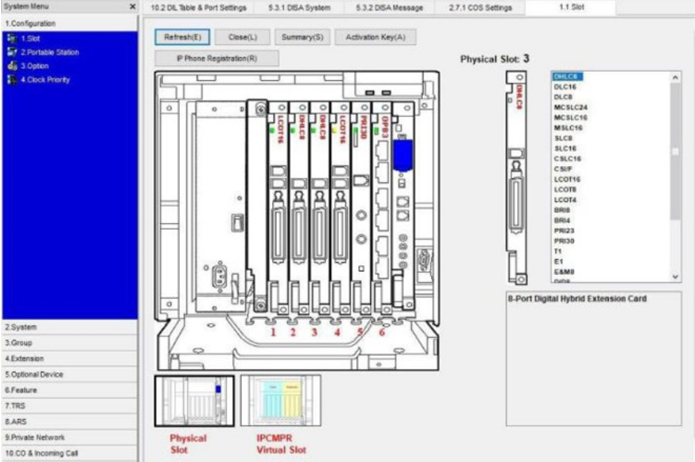Select the OPB3 card in slot 6

(382, 206)
